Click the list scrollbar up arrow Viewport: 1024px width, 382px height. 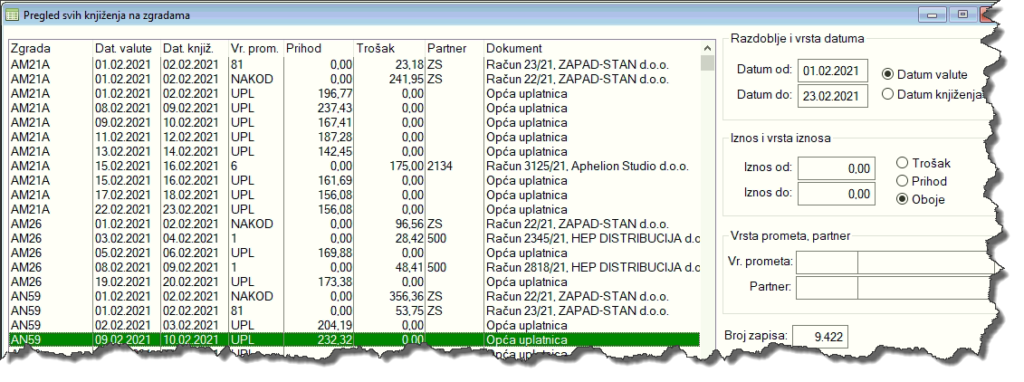[x=707, y=48]
